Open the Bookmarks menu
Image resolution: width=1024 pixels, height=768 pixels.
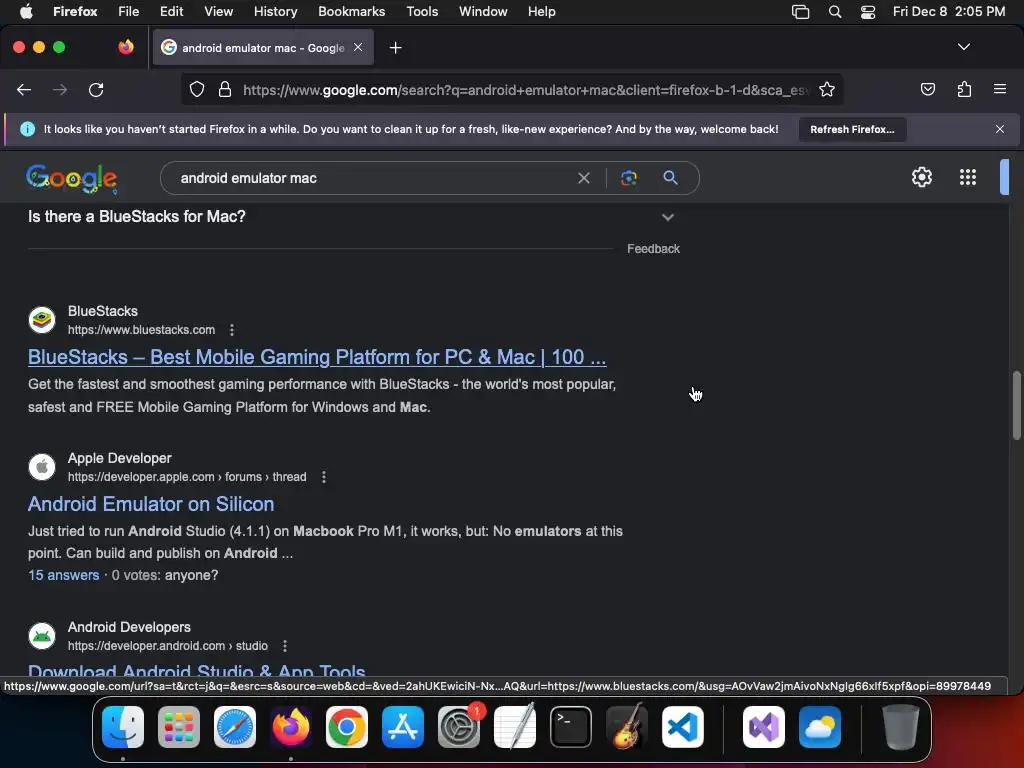pos(351,12)
